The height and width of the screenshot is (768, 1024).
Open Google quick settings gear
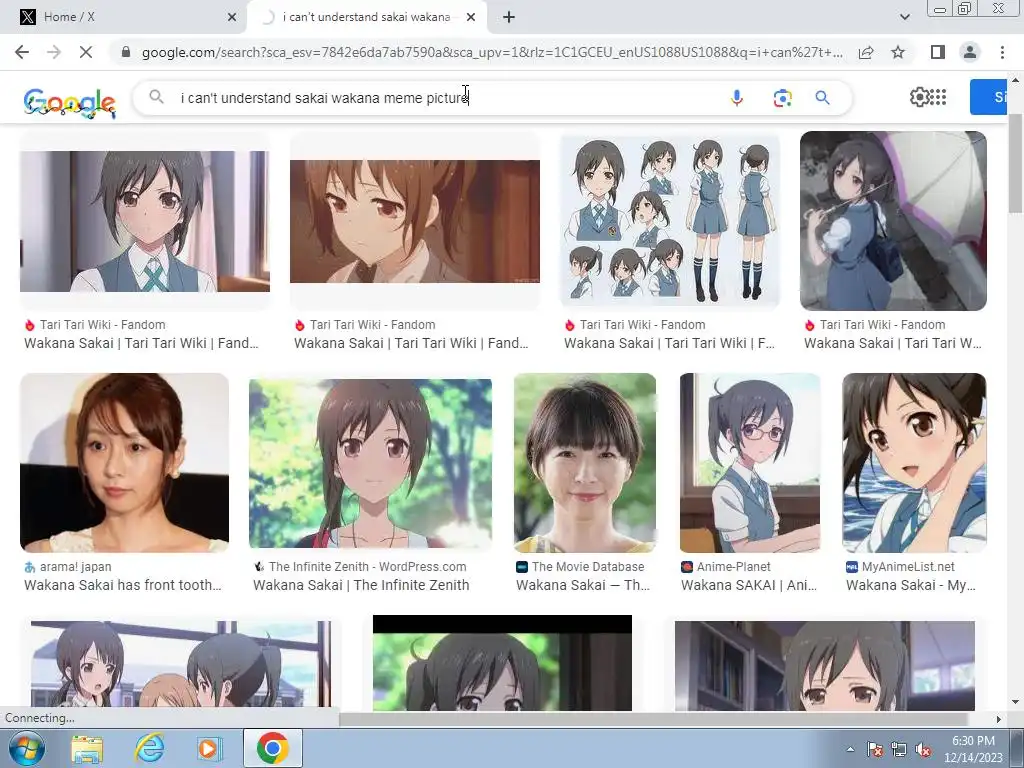(919, 97)
